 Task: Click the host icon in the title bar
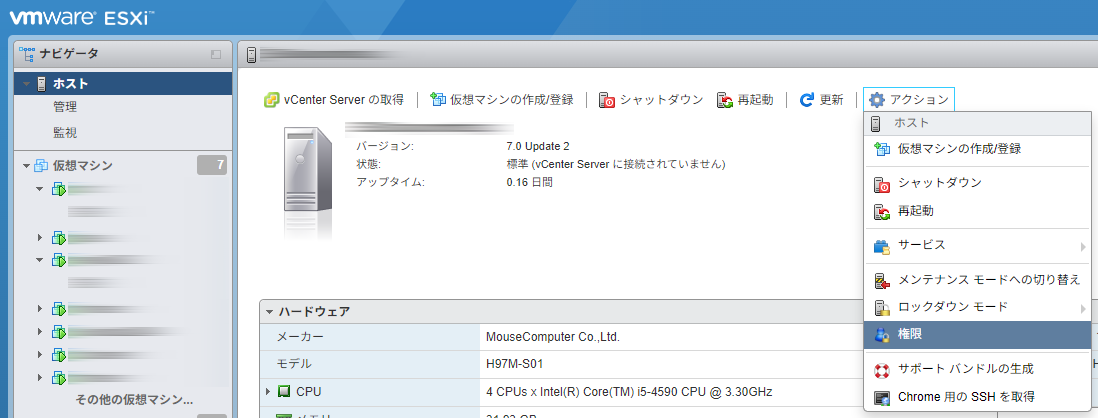point(251,55)
